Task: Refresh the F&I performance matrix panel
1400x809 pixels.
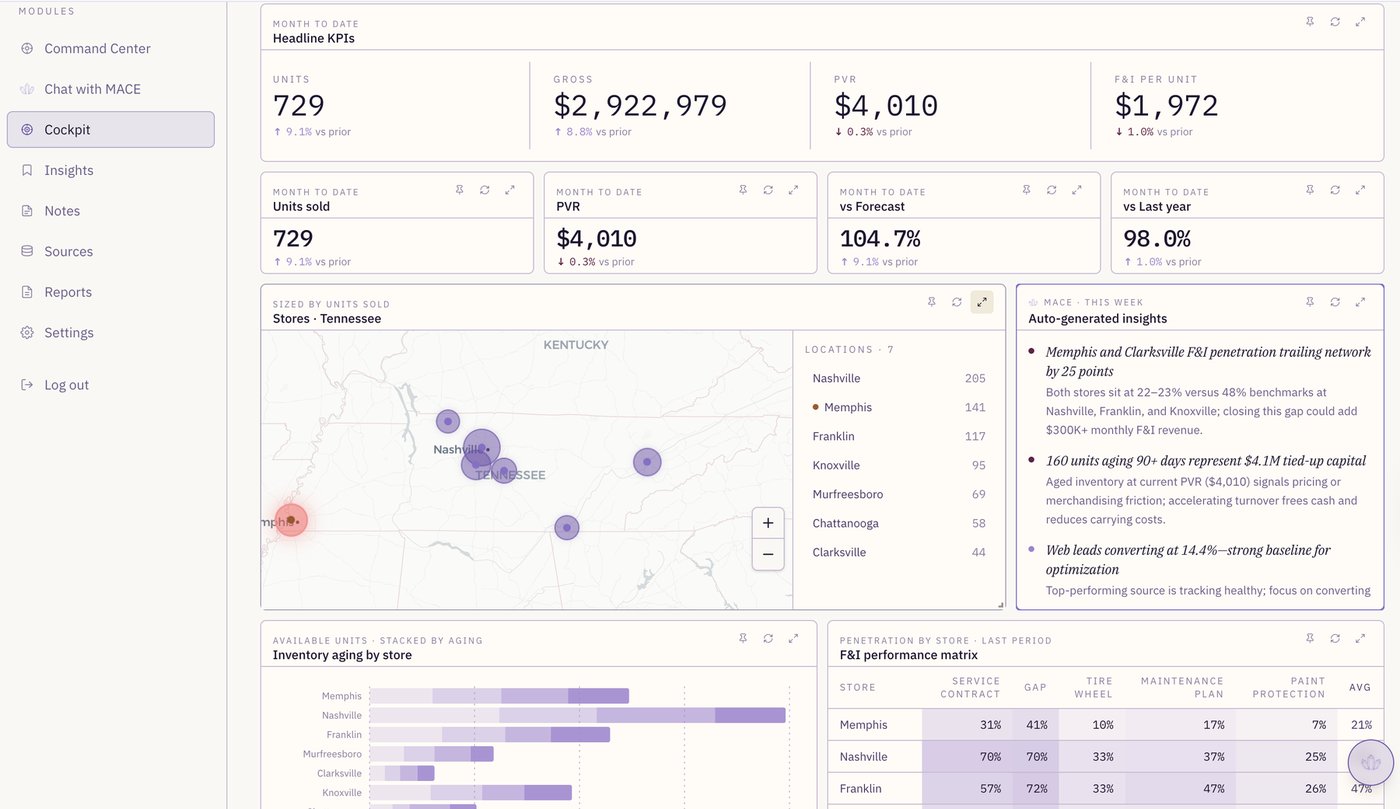Action: click(x=1335, y=638)
